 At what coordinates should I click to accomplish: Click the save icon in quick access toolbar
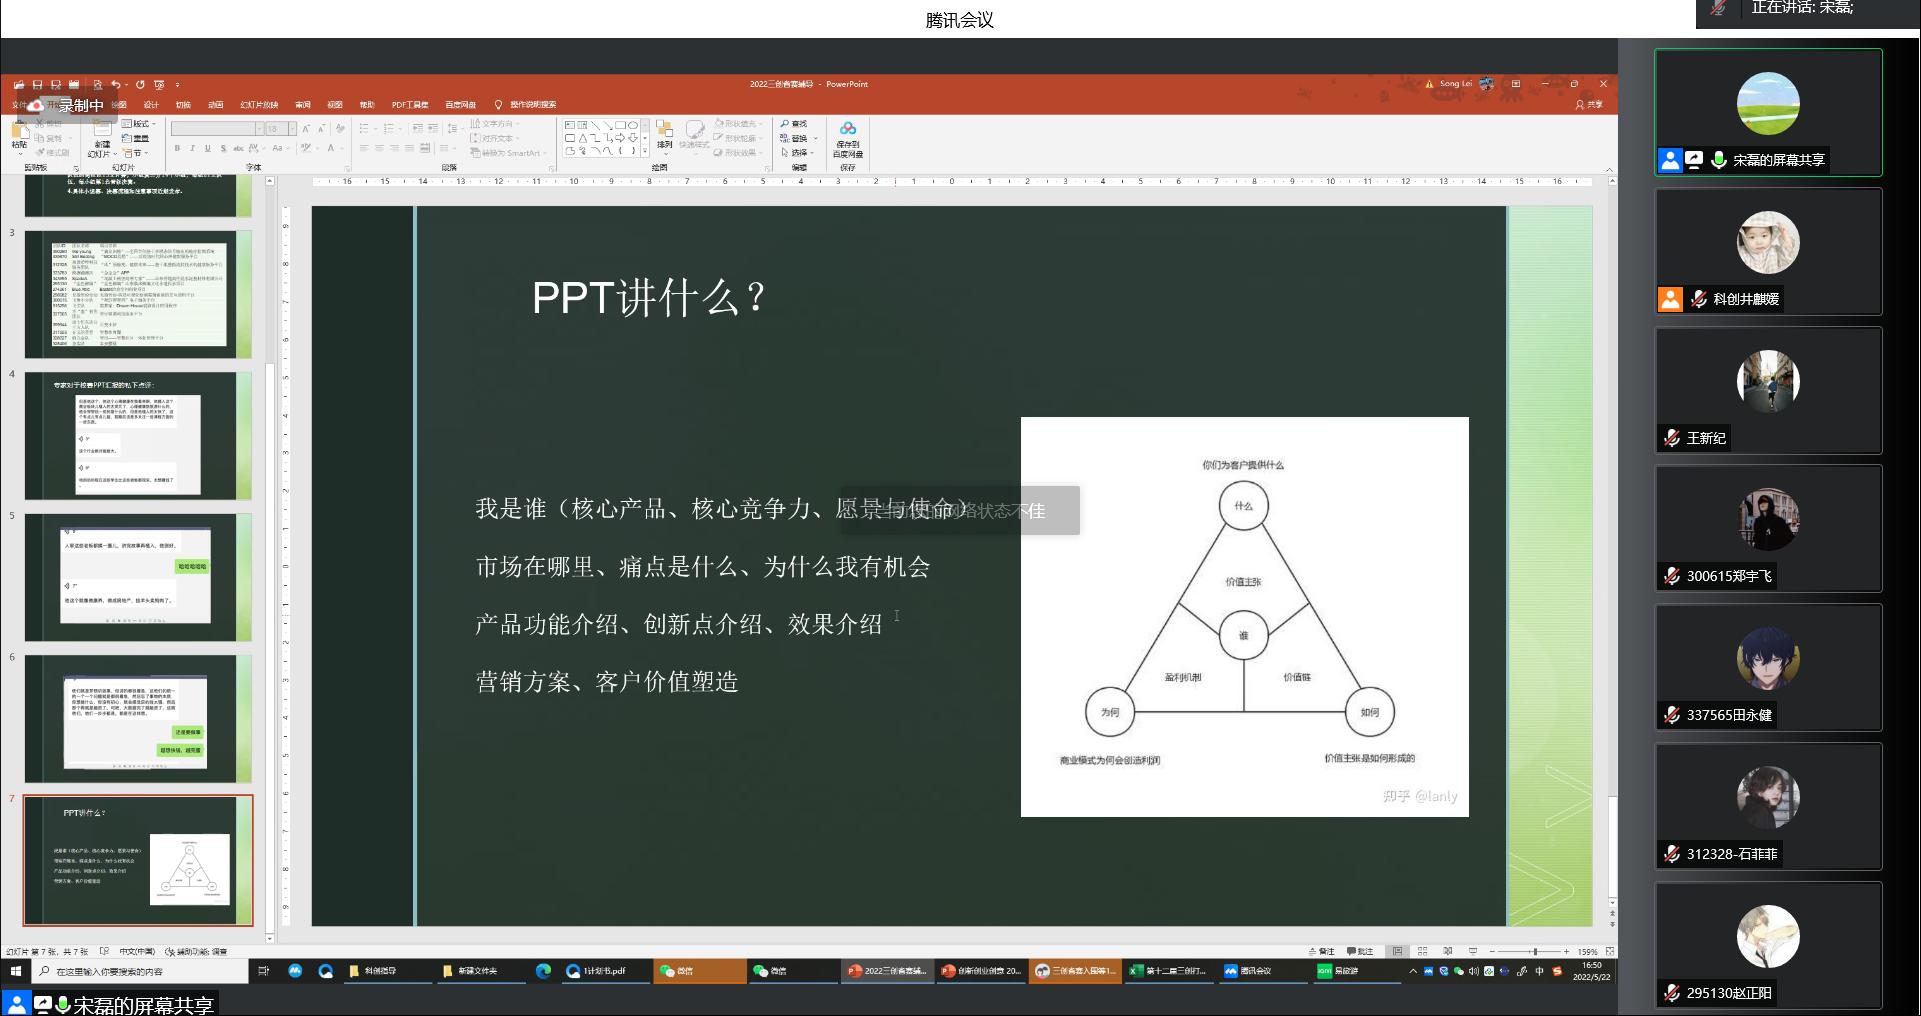[x=37, y=85]
